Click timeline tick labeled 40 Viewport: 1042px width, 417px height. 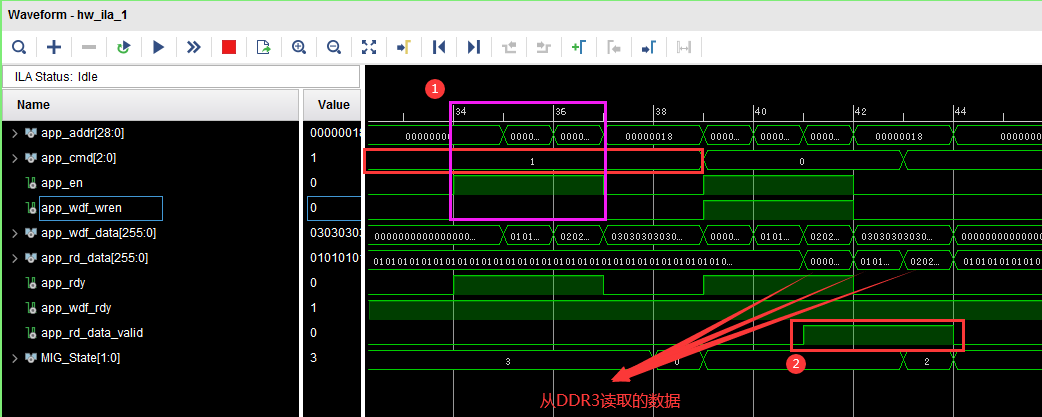[761, 112]
